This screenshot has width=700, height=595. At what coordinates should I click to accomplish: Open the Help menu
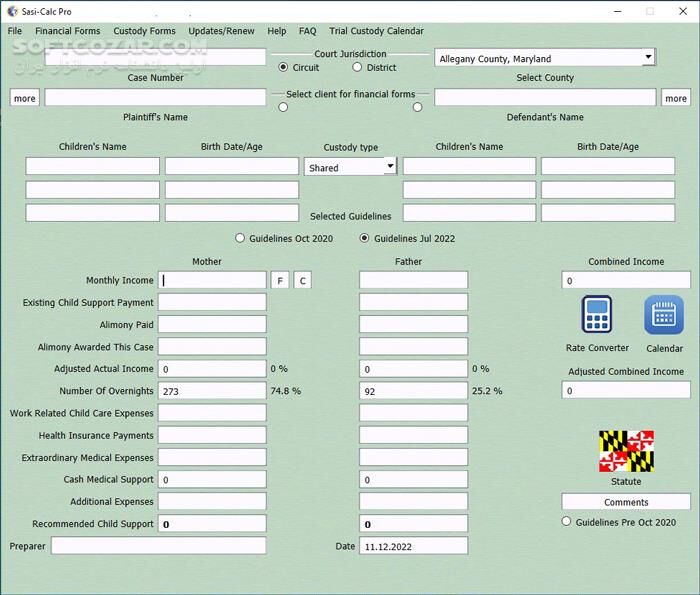277,31
